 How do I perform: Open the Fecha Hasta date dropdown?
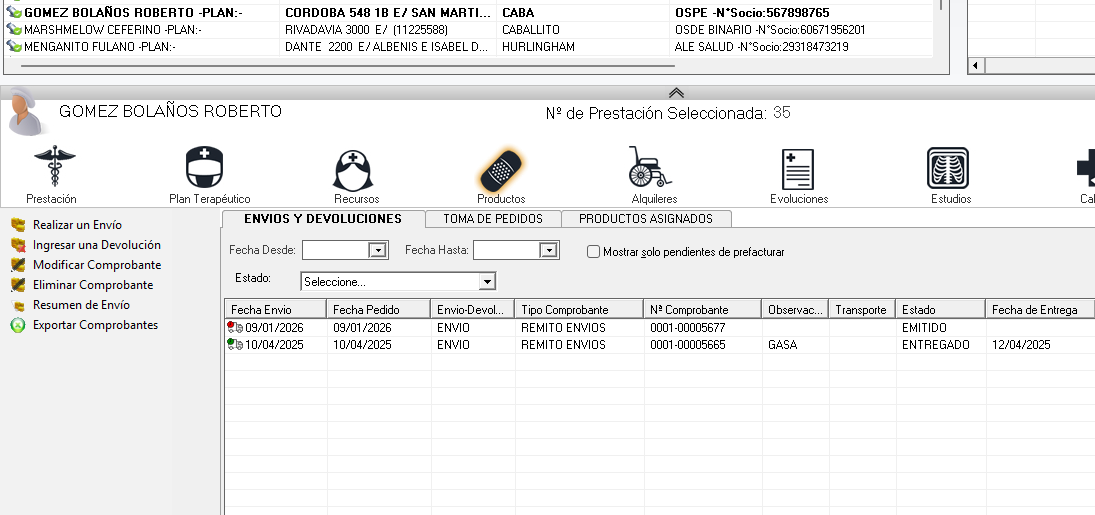pos(548,251)
